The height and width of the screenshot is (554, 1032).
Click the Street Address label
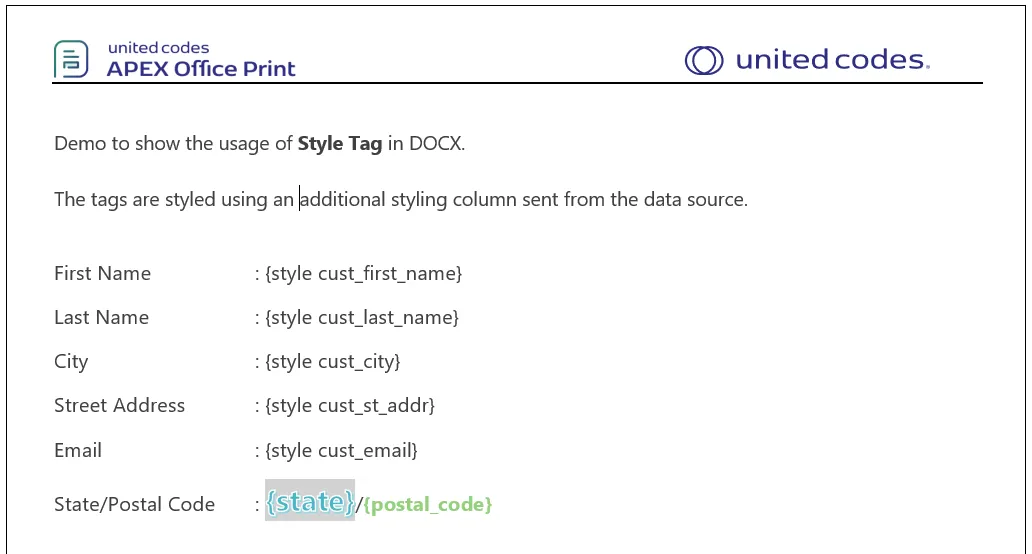[119, 406]
